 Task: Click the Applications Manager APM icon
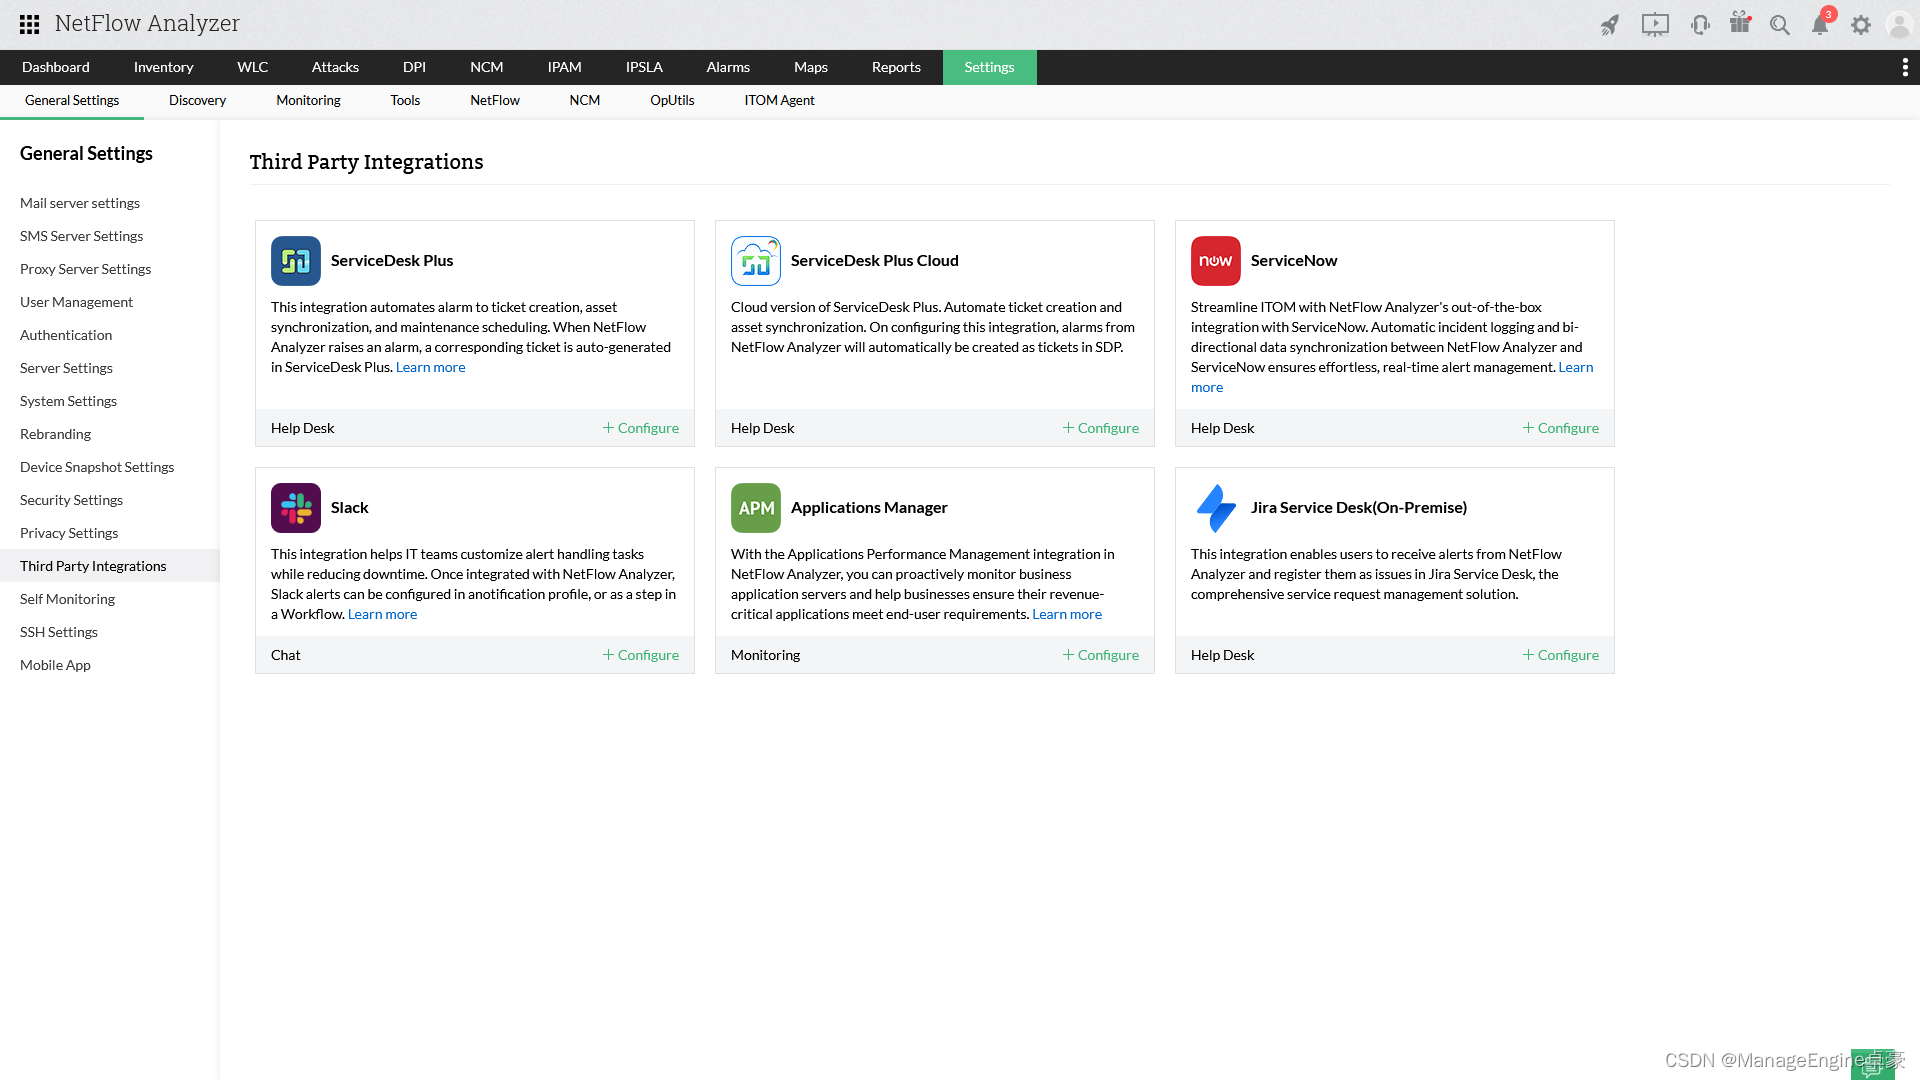point(756,508)
